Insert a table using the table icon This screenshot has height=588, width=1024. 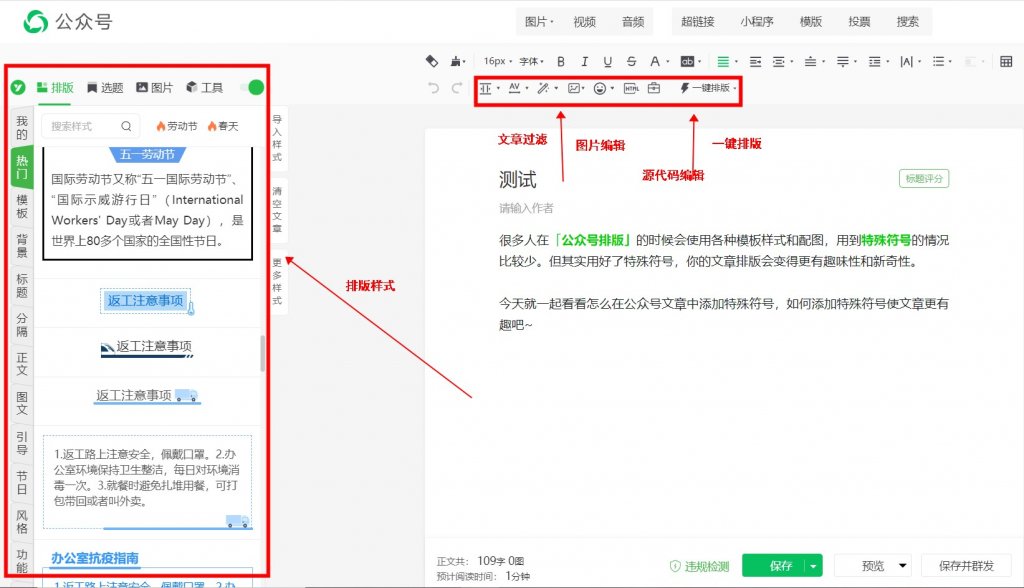[1006, 61]
